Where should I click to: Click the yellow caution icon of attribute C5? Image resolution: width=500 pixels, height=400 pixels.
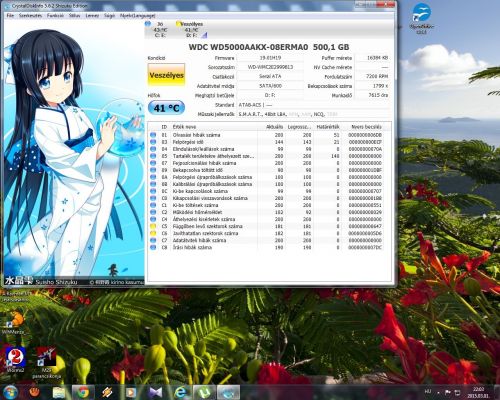(153, 226)
